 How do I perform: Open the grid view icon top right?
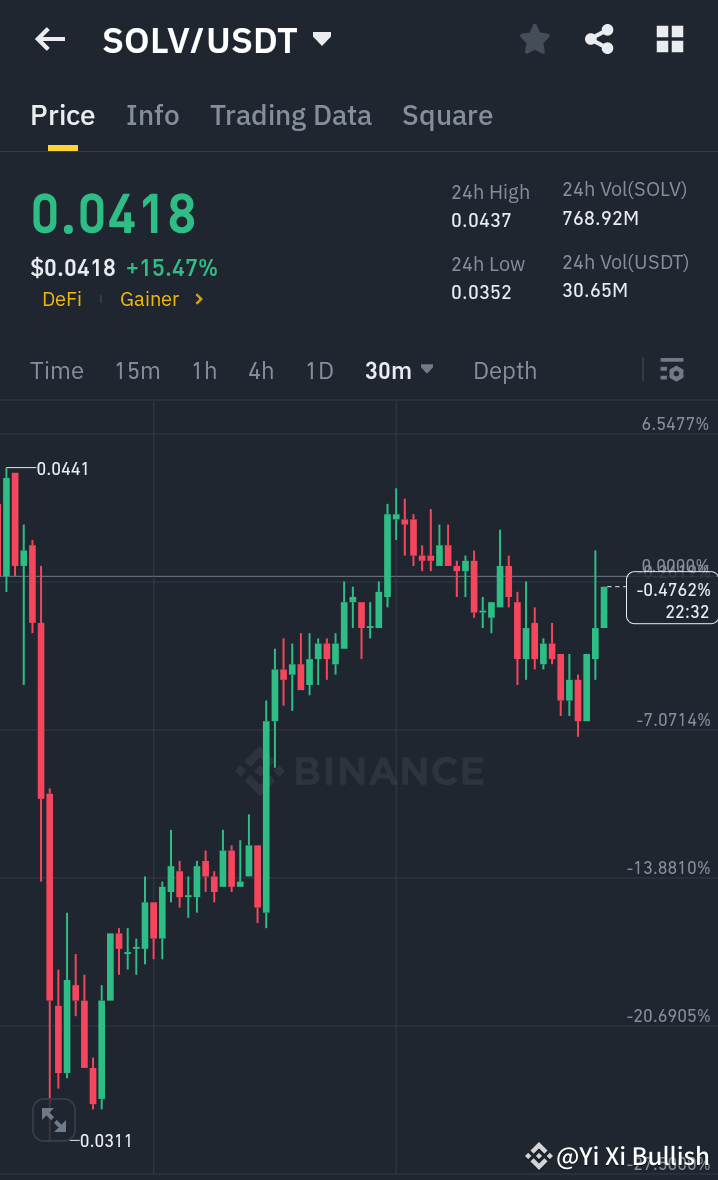click(x=668, y=39)
